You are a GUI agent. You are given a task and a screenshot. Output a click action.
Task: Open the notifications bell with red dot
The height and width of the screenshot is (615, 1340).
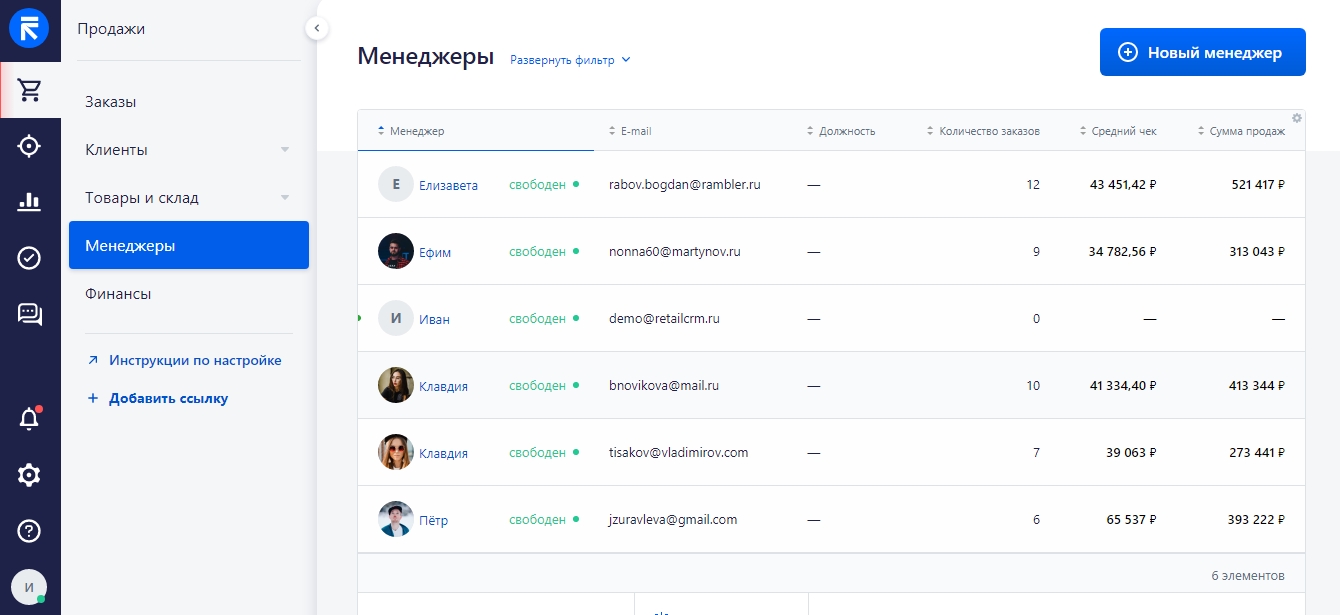coord(30,419)
